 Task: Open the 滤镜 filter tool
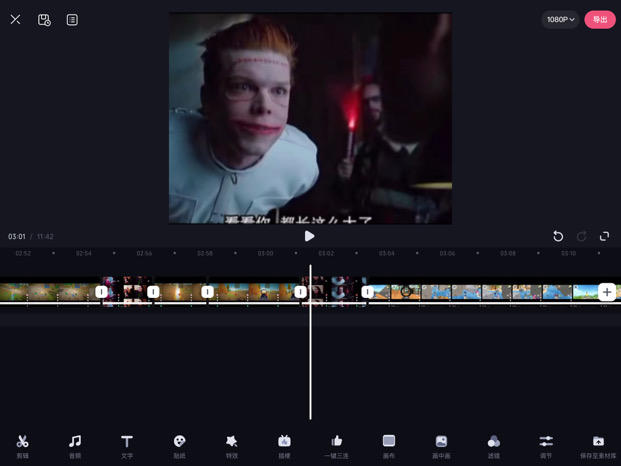(493, 447)
